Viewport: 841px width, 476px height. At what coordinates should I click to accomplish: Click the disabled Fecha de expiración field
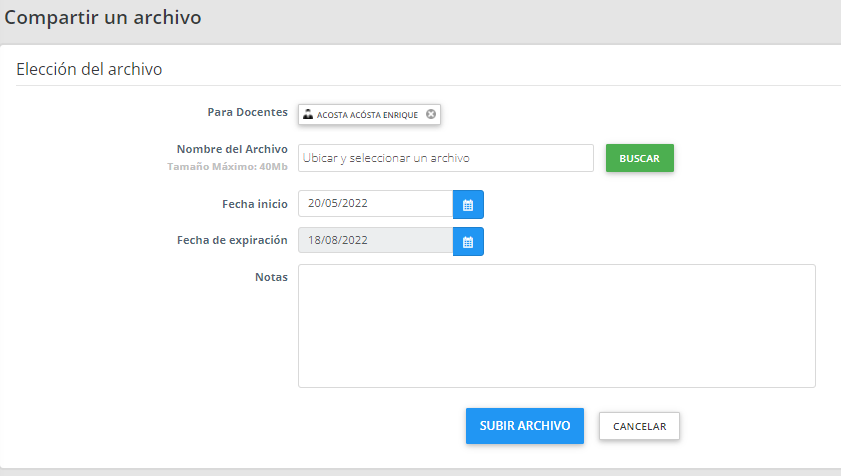pyautogui.click(x=375, y=241)
